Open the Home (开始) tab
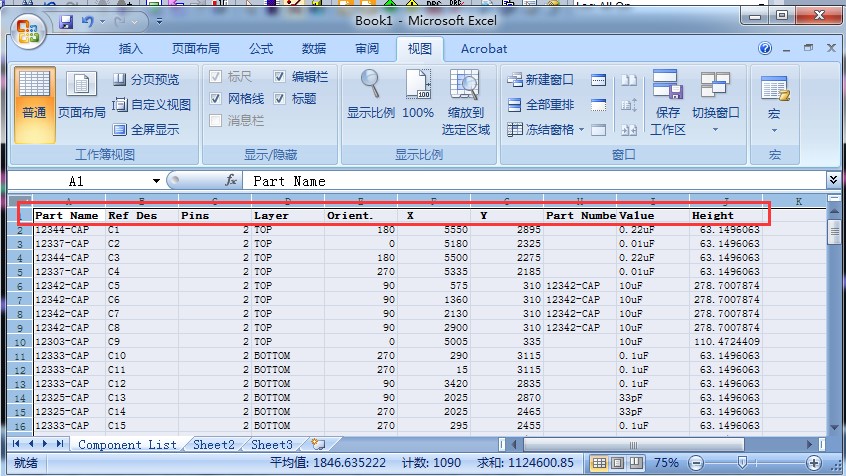 [78, 49]
